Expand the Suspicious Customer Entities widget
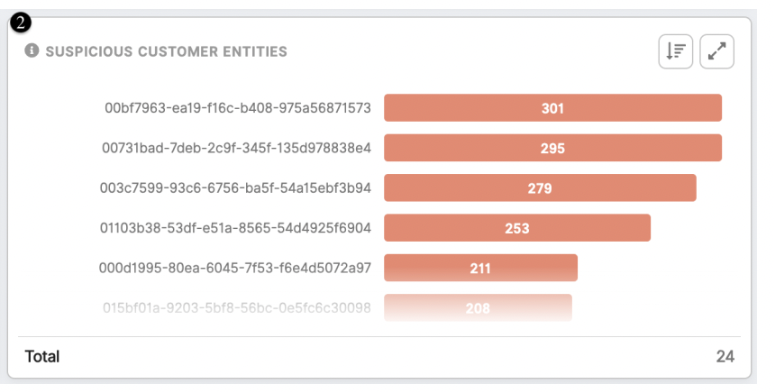This screenshot has height=392, width=774. pos(717,51)
